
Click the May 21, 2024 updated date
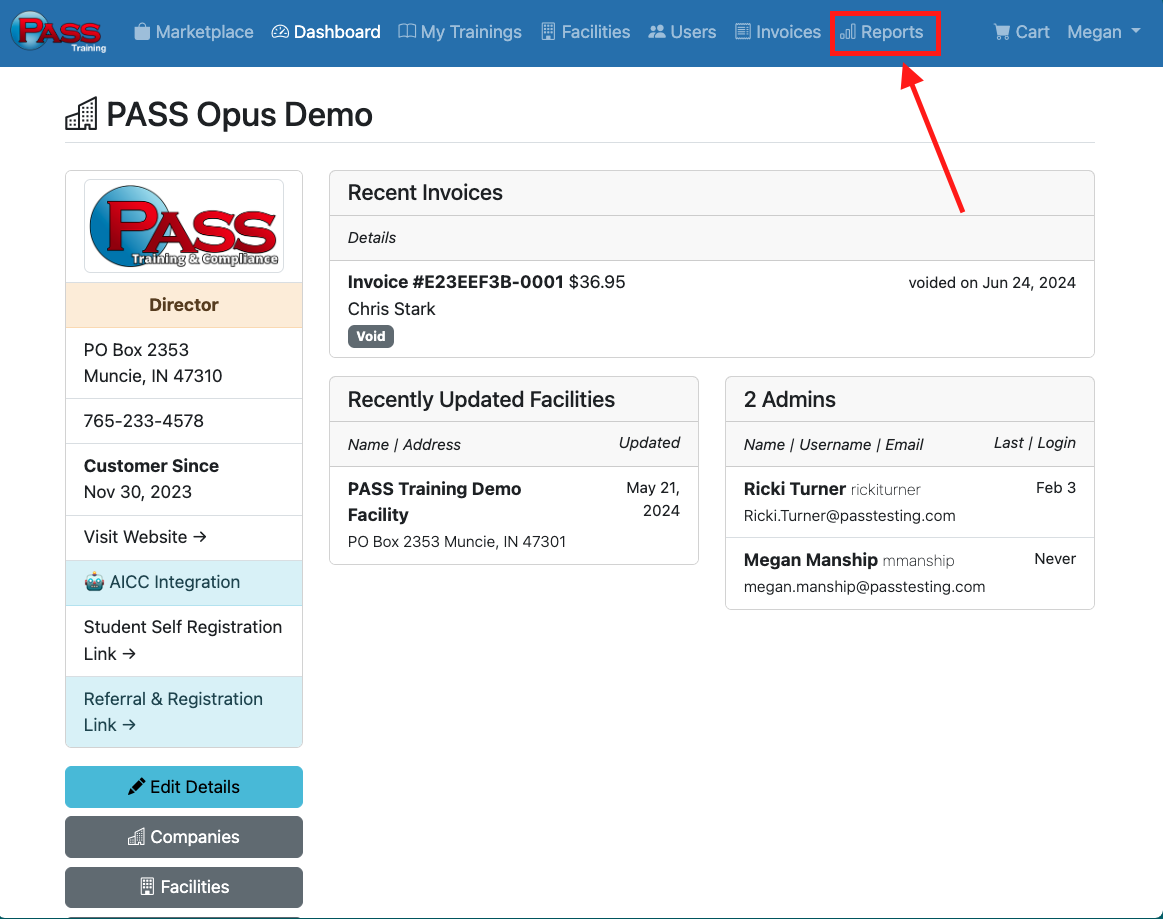(x=653, y=499)
